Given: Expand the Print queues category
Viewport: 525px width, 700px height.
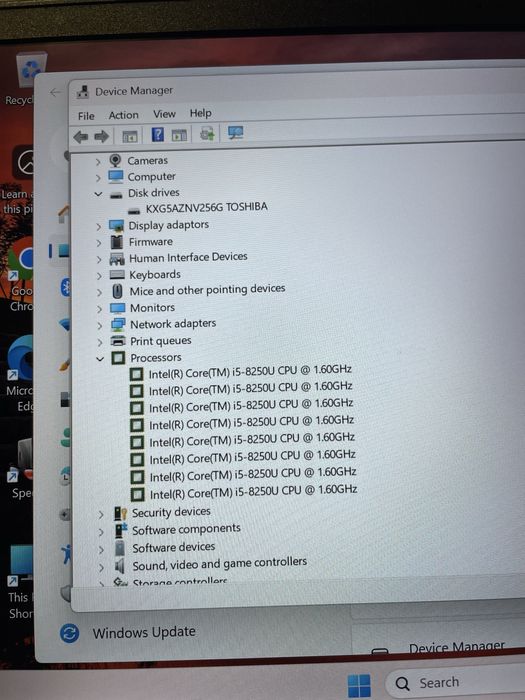Looking at the screenshot, I should point(100,342).
